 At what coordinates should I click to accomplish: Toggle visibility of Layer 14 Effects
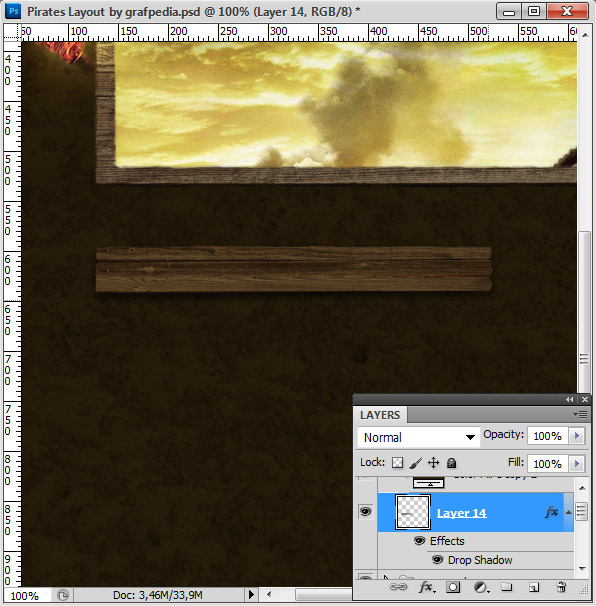pyautogui.click(x=419, y=540)
